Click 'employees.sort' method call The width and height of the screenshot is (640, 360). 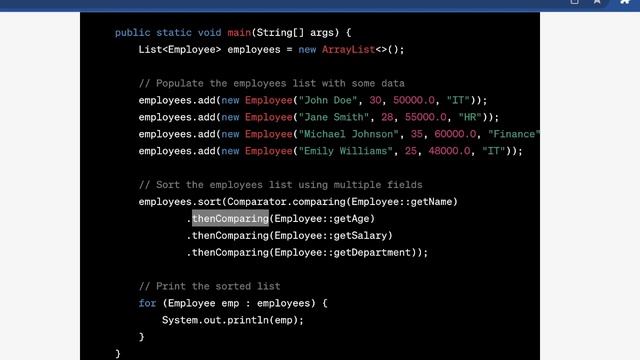coord(180,202)
